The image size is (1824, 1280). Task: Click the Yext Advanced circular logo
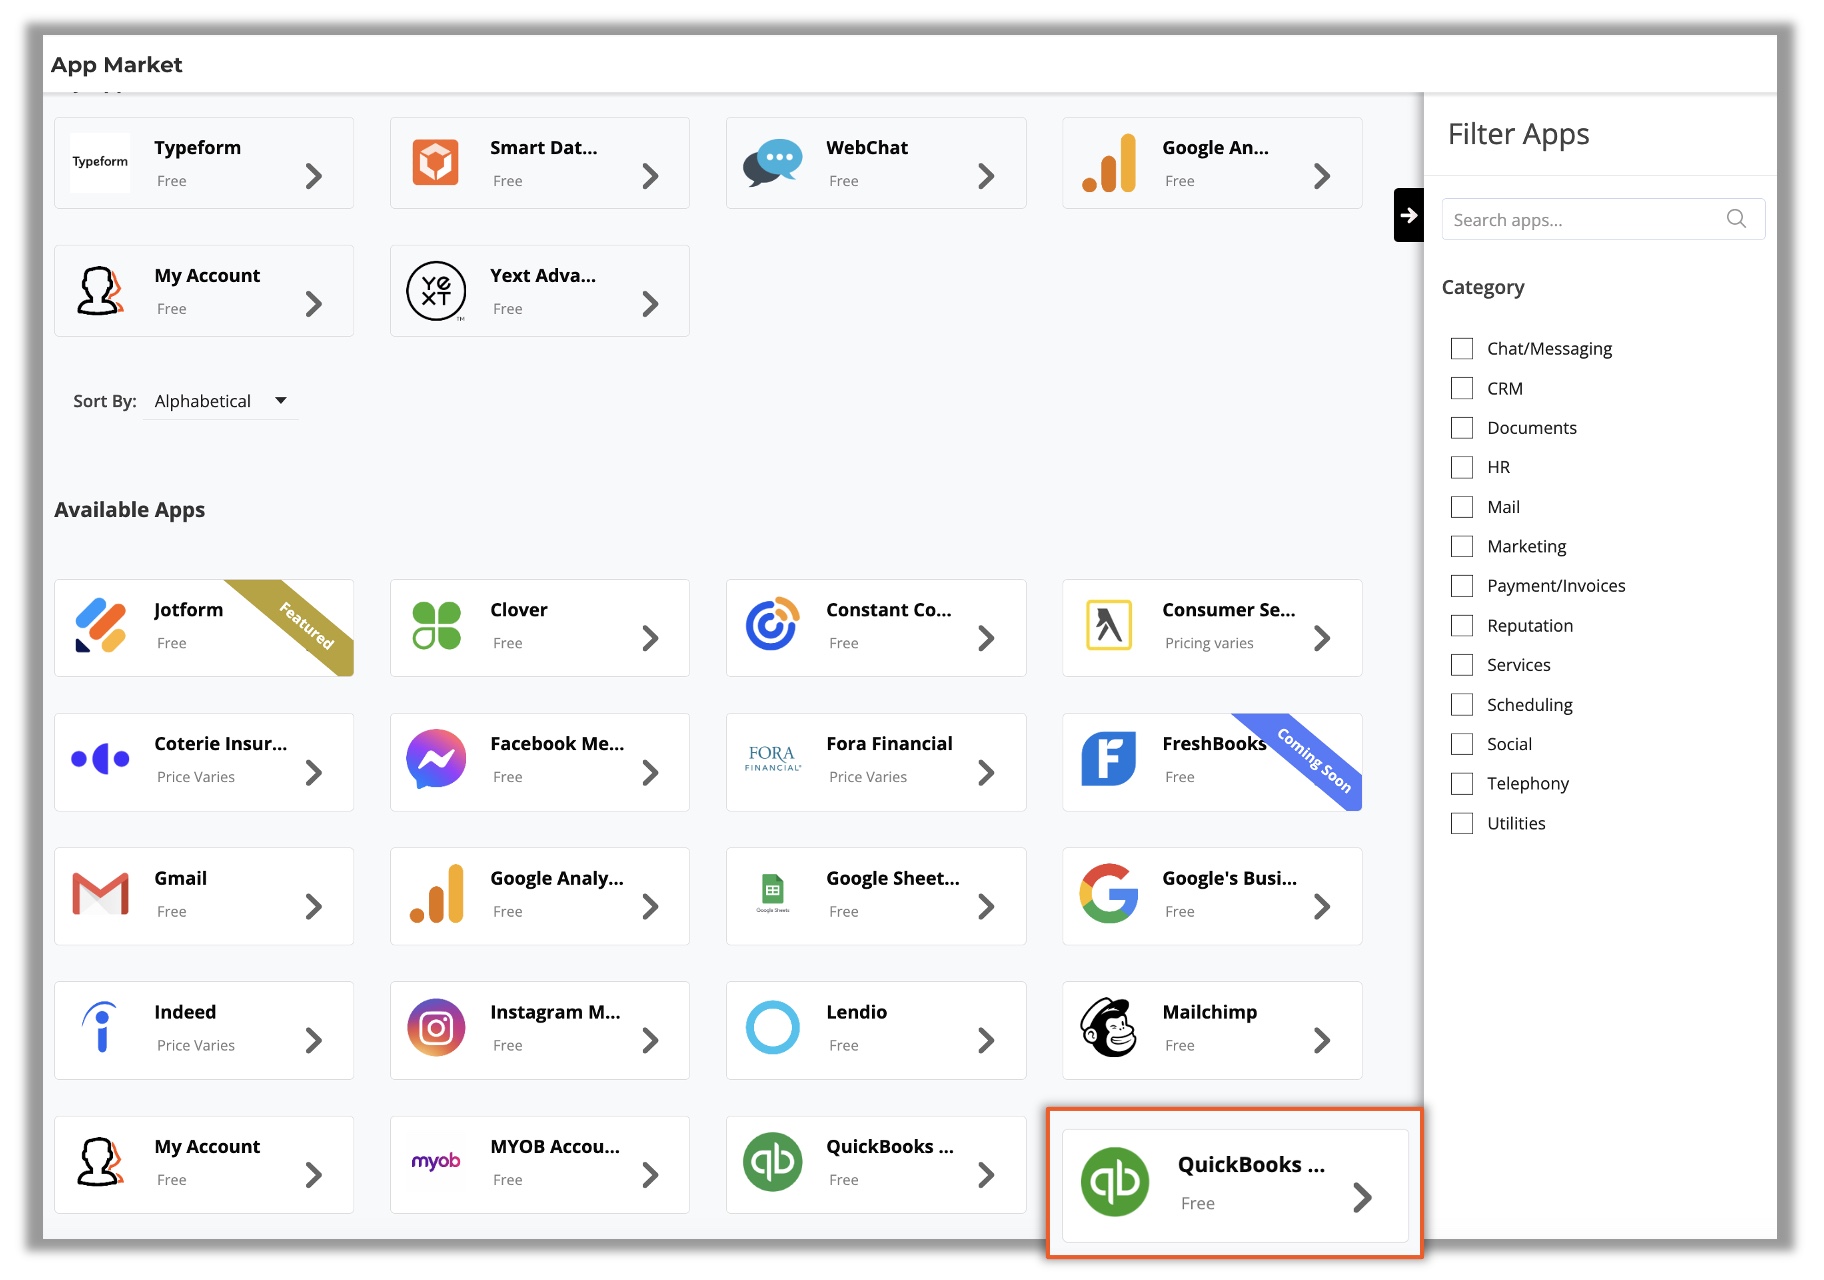[x=436, y=291]
